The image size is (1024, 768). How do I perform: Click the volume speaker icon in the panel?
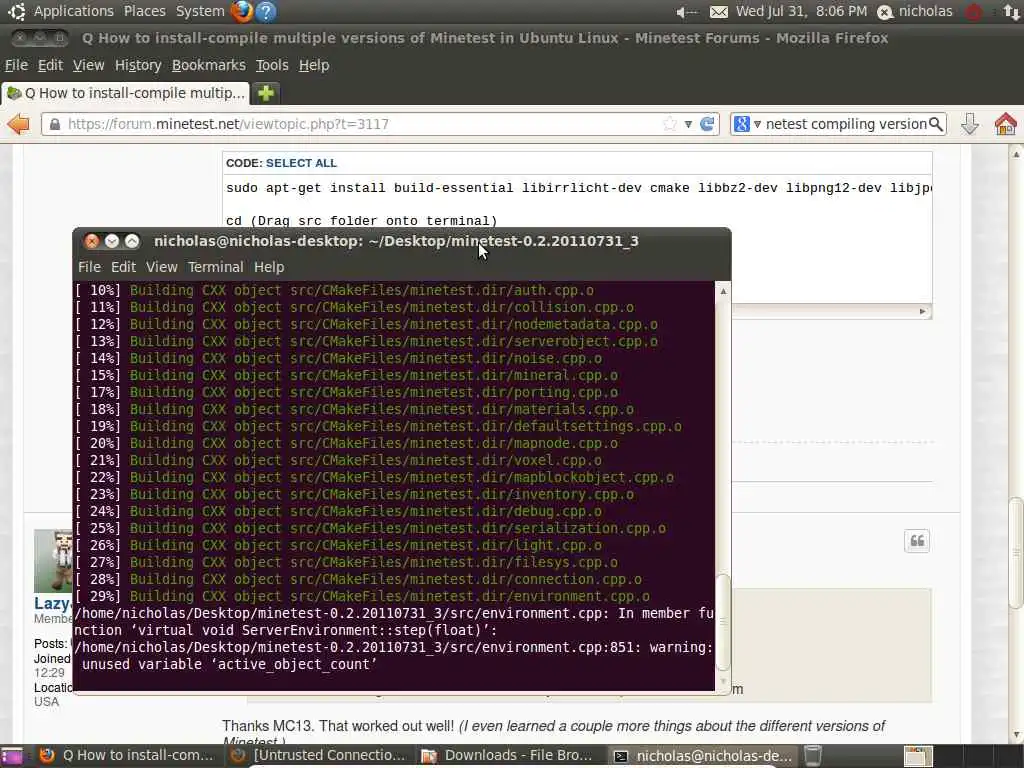[686, 12]
